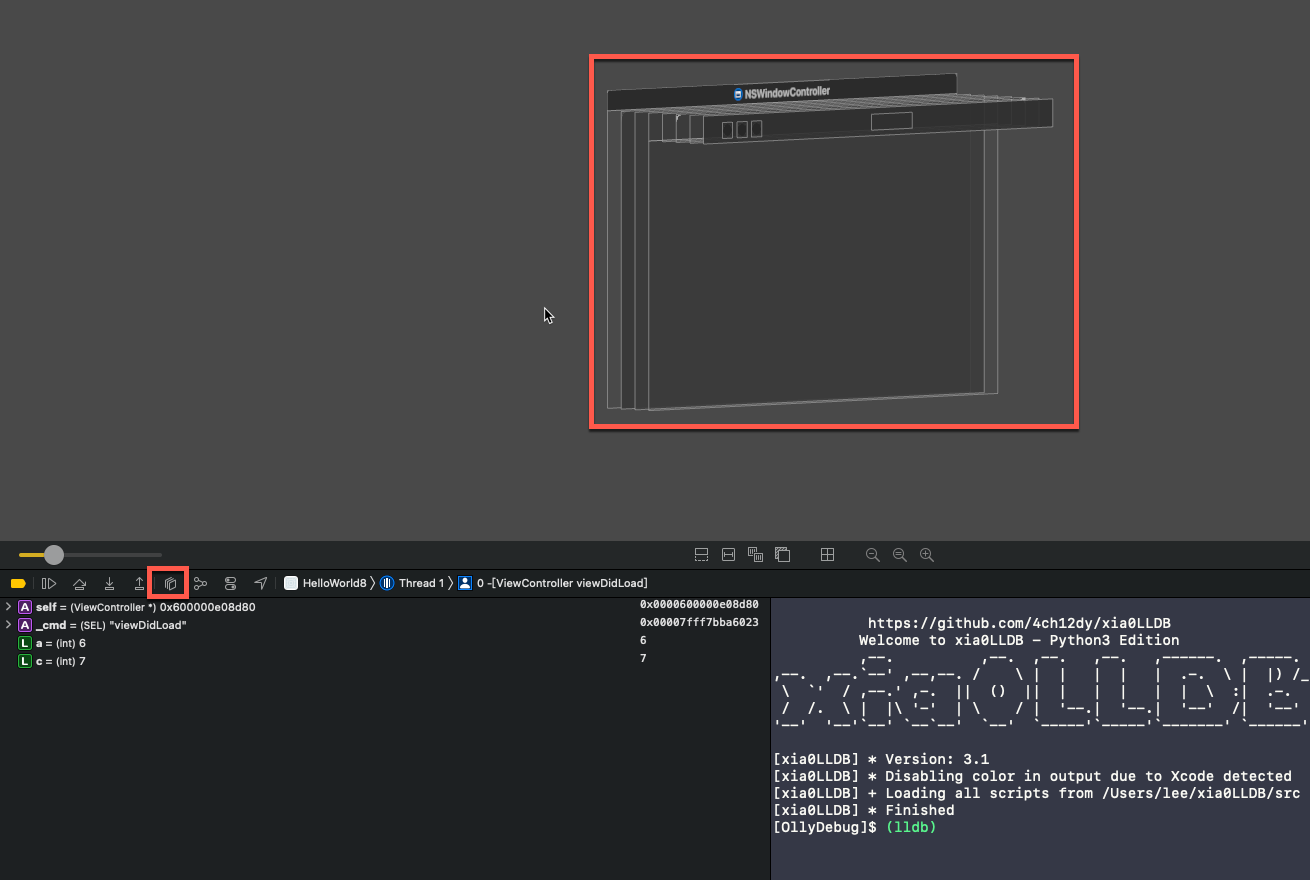The height and width of the screenshot is (880, 1310).
Task: Adjust the view hierarchy spacing slider knob
Action: click(x=54, y=555)
